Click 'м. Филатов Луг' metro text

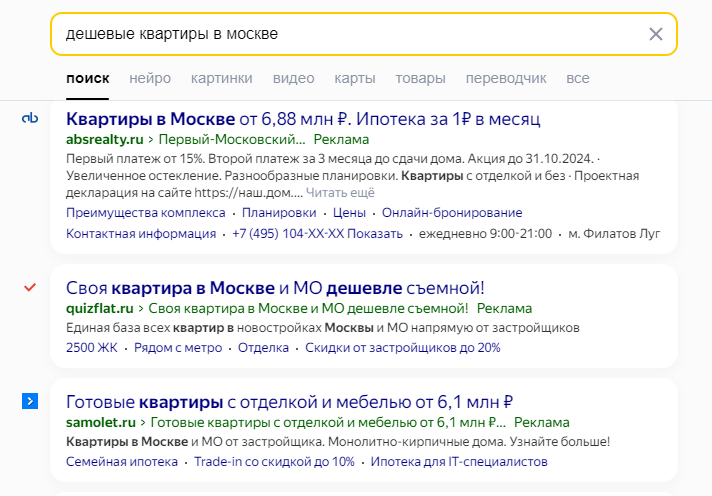point(614,233)
